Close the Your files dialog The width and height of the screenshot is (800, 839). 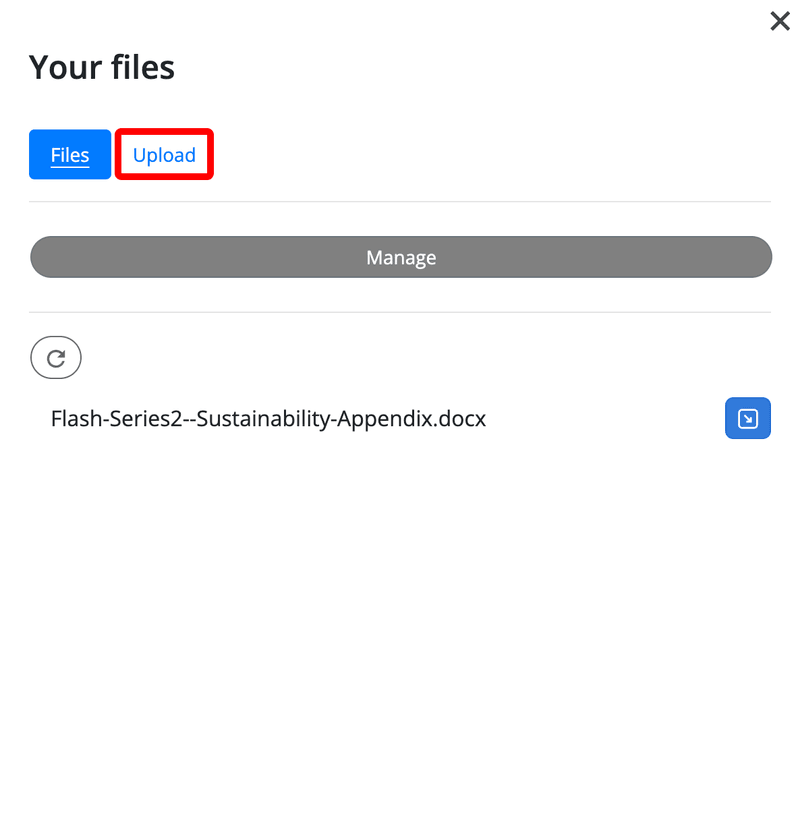point(780,21)
